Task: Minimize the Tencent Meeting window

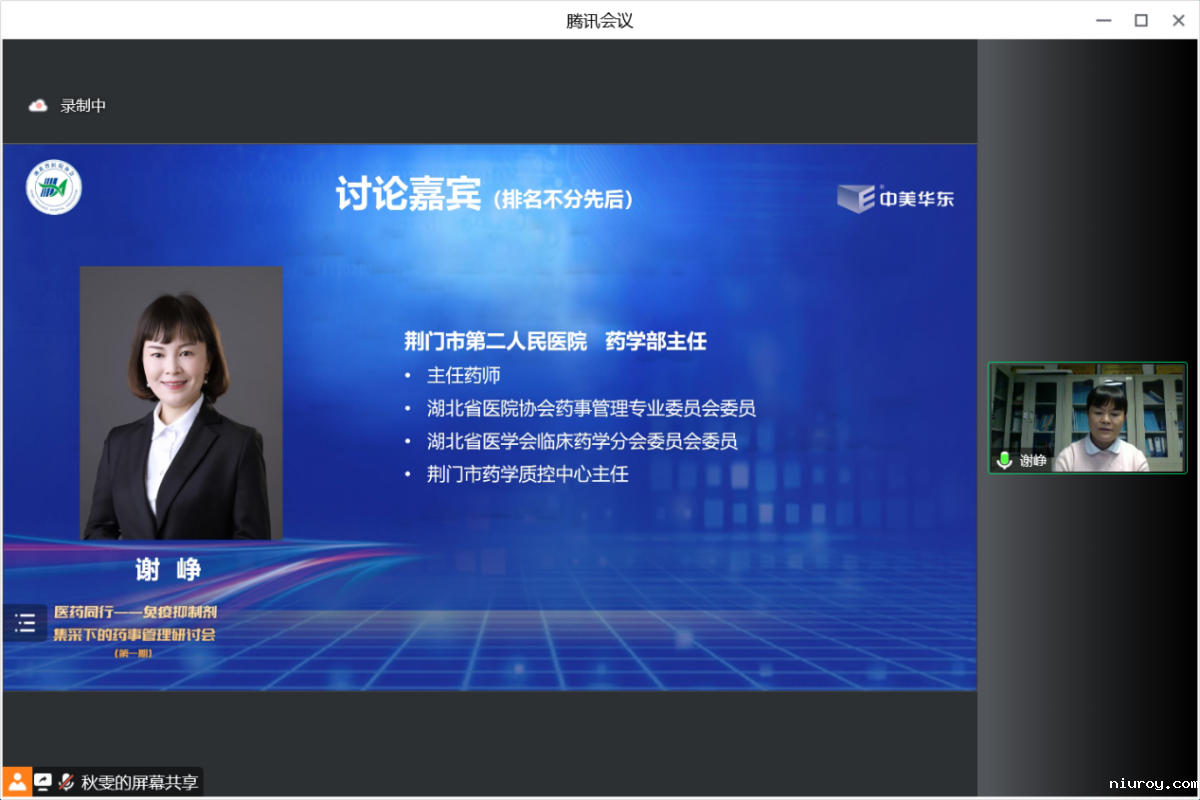Action: pyautogui.click(x=1102, y=20)
